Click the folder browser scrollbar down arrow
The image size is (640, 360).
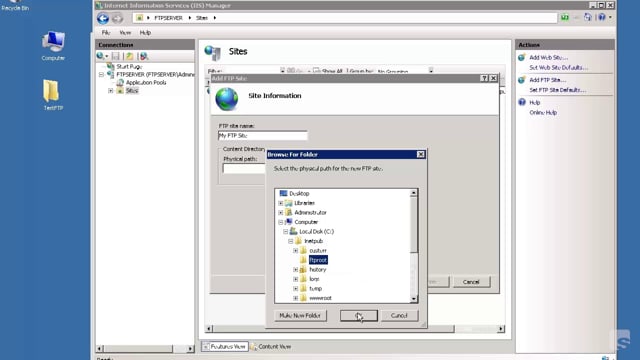(x=413, y=299)
